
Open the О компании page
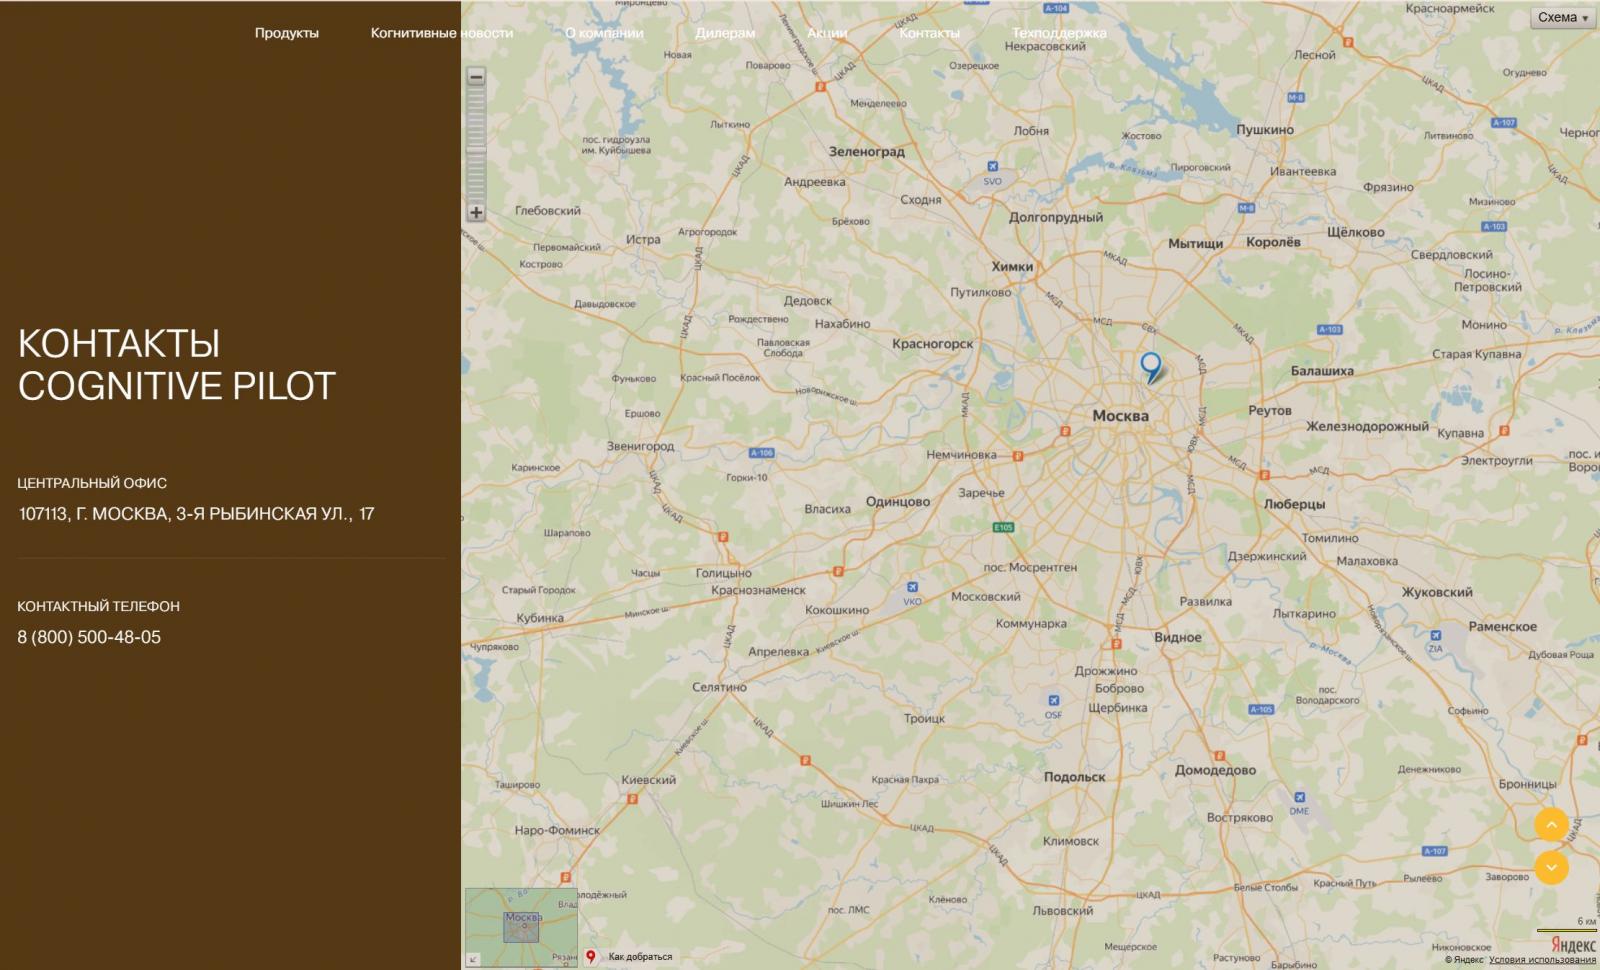(604, 33)
